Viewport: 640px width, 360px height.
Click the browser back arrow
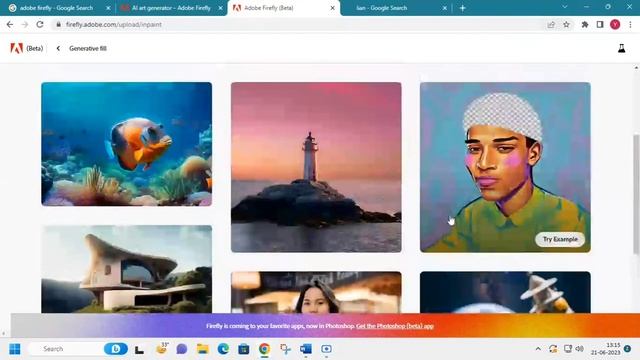click(10, 24)
